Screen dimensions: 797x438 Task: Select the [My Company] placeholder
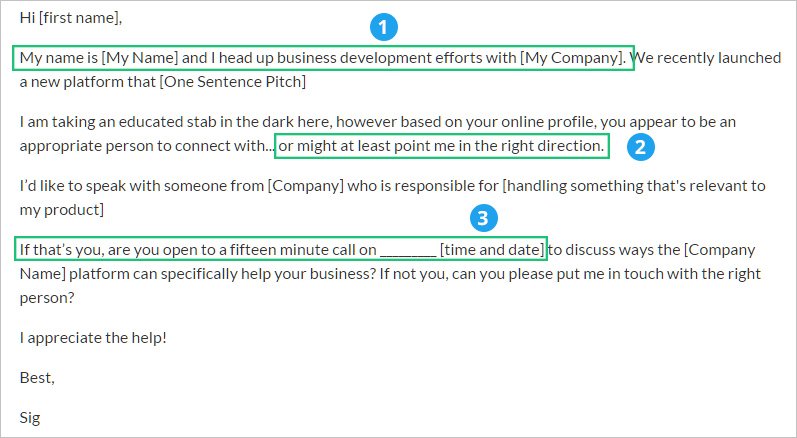(x=571, y=58)
